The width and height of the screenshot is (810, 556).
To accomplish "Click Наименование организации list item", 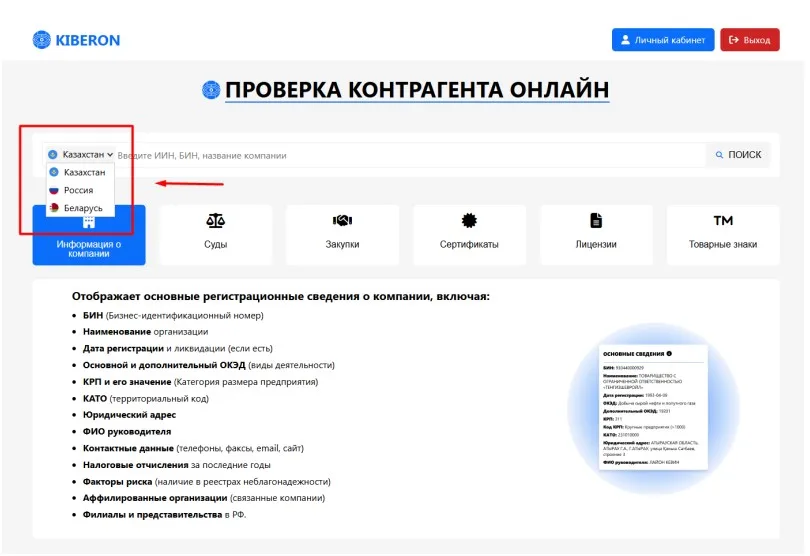I will click(x=145, y=332).
